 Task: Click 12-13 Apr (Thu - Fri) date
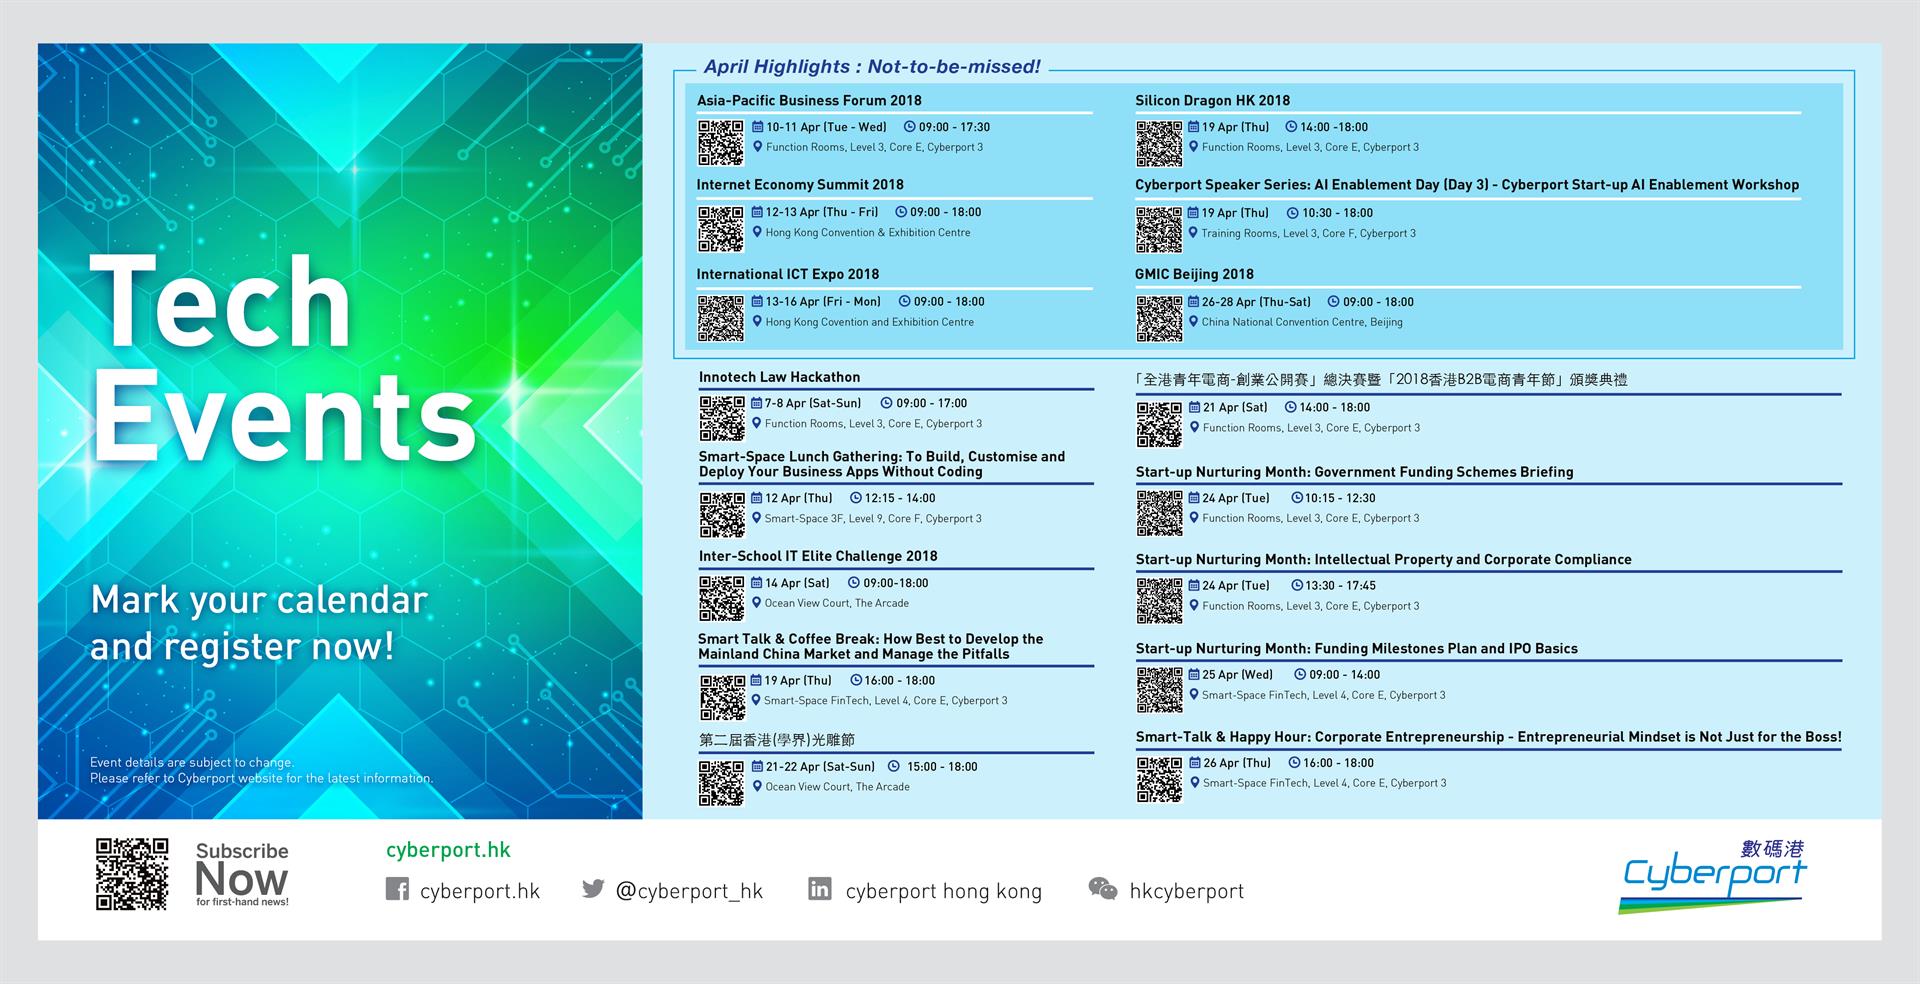click(x=822, y=212)
